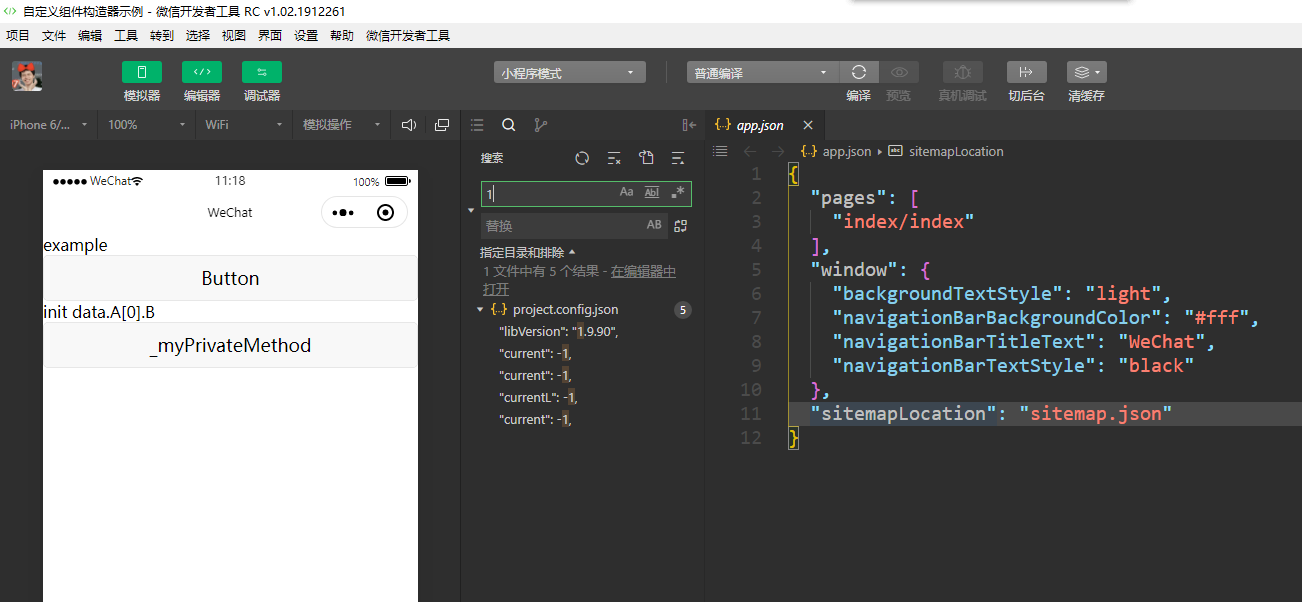Toggle the simulator (模拟器) panel
Image resolution: width=1302 pixels, height=602 pixels.
coord(142,72)
